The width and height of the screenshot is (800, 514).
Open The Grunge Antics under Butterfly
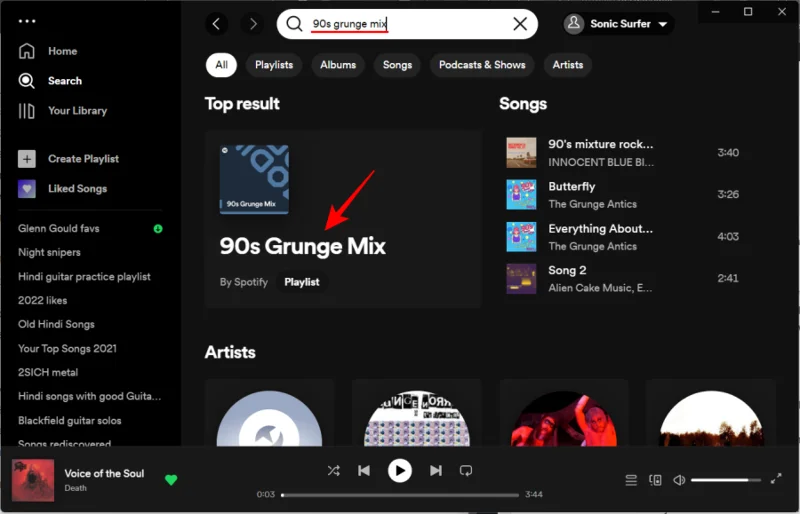pyautogui.click(x=592, y=204)
